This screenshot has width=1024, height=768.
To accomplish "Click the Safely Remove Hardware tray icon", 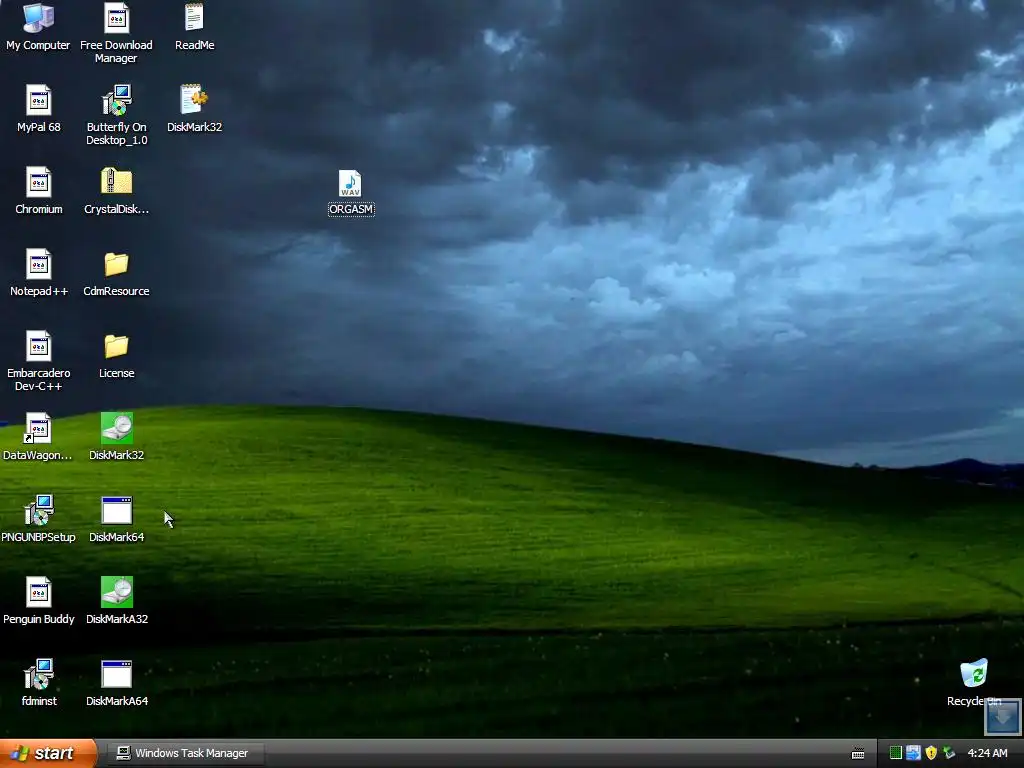I will [x=949, y=753].
